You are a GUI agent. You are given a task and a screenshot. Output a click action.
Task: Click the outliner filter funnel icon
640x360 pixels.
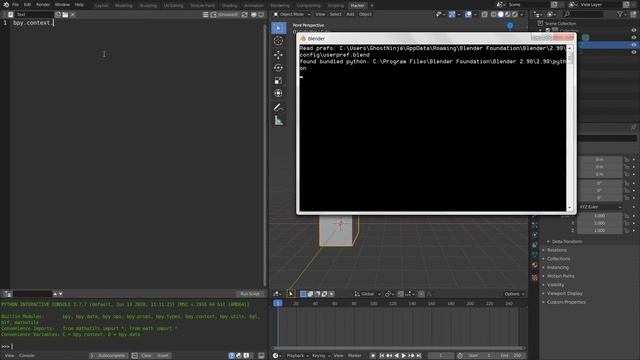620,15
